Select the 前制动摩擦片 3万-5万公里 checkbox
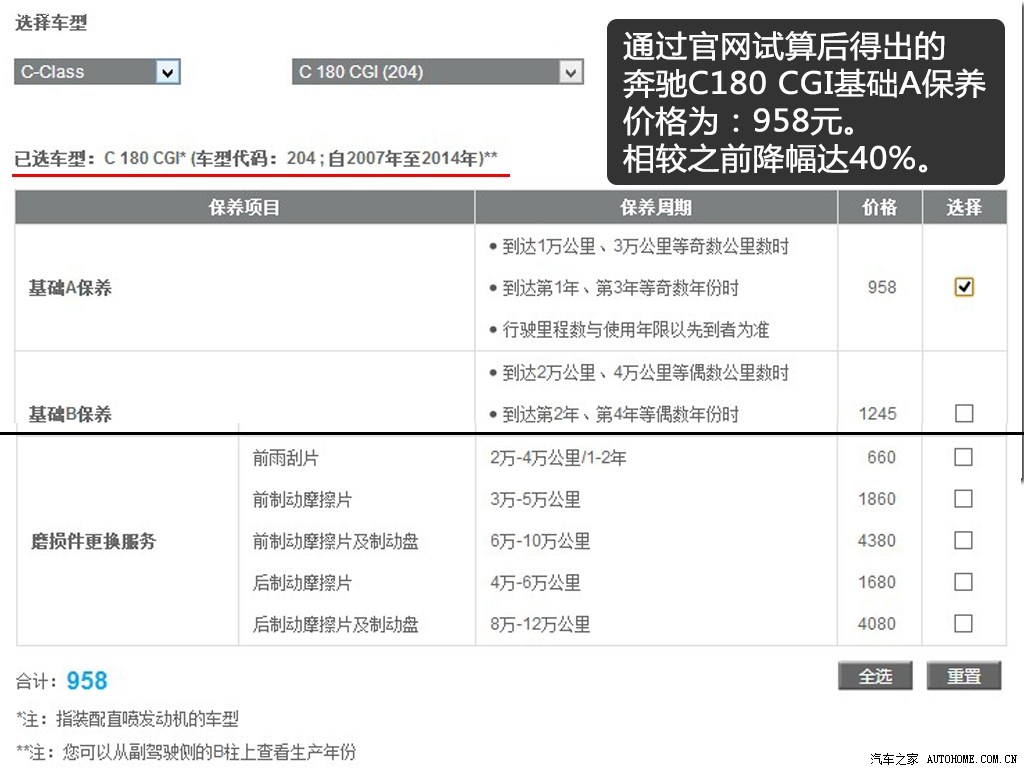1024x768 pixels. pyautogui.click(x=963, y=498)
